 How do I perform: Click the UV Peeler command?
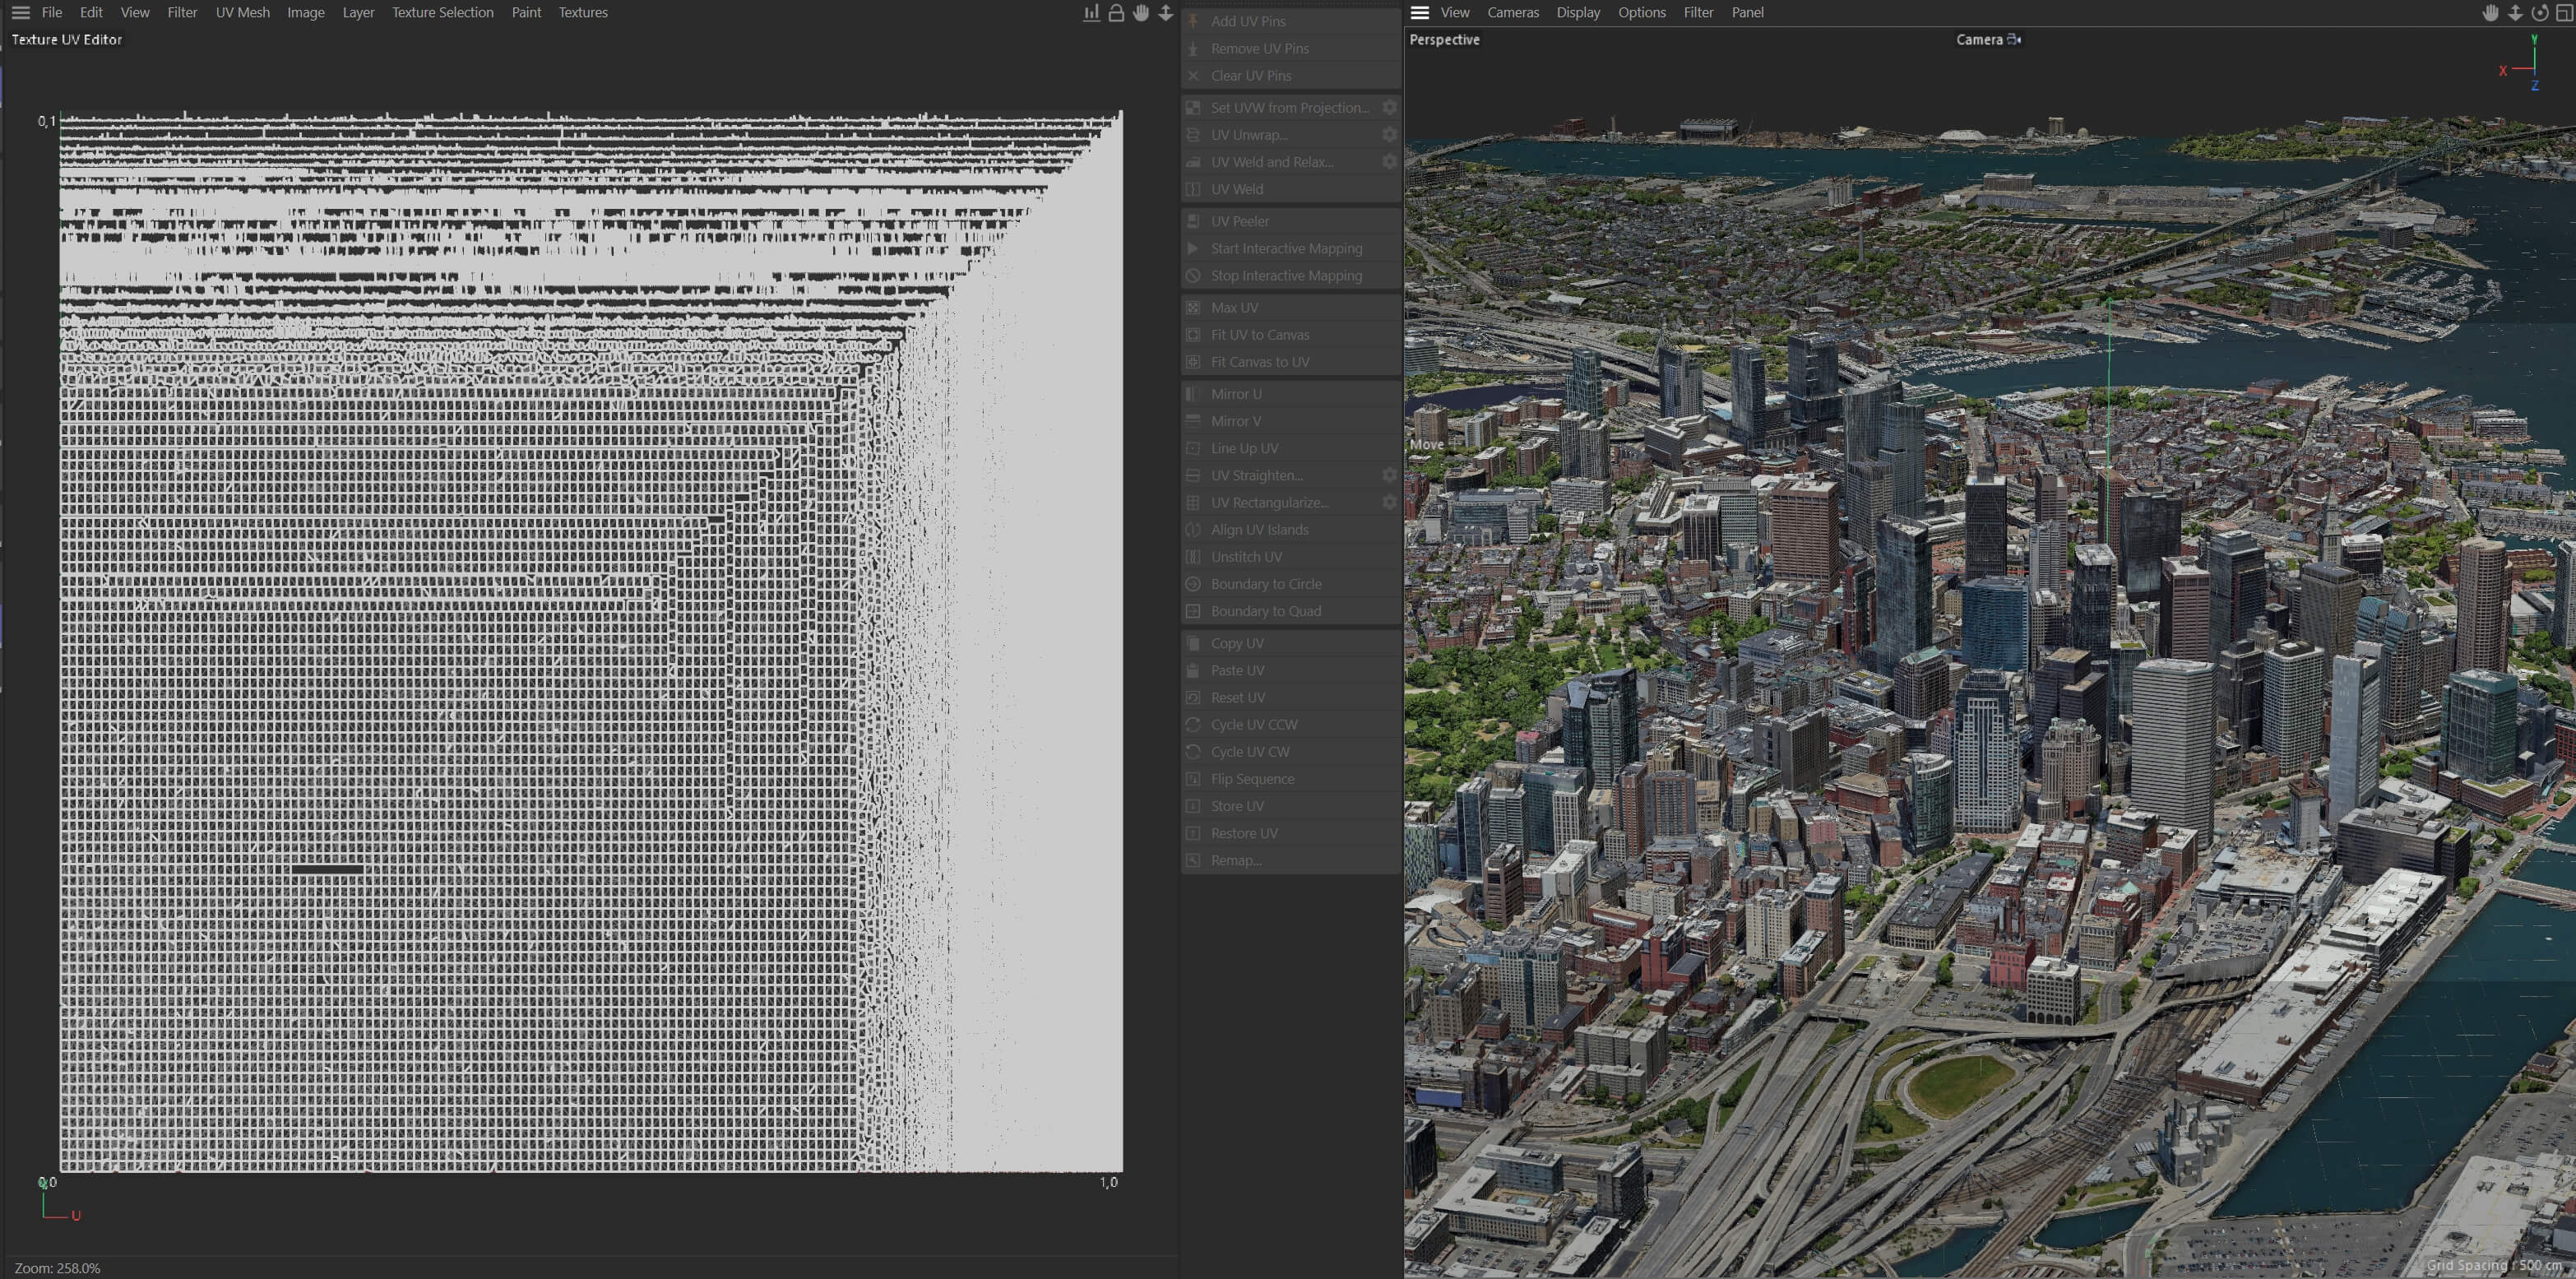[1291, 221]
